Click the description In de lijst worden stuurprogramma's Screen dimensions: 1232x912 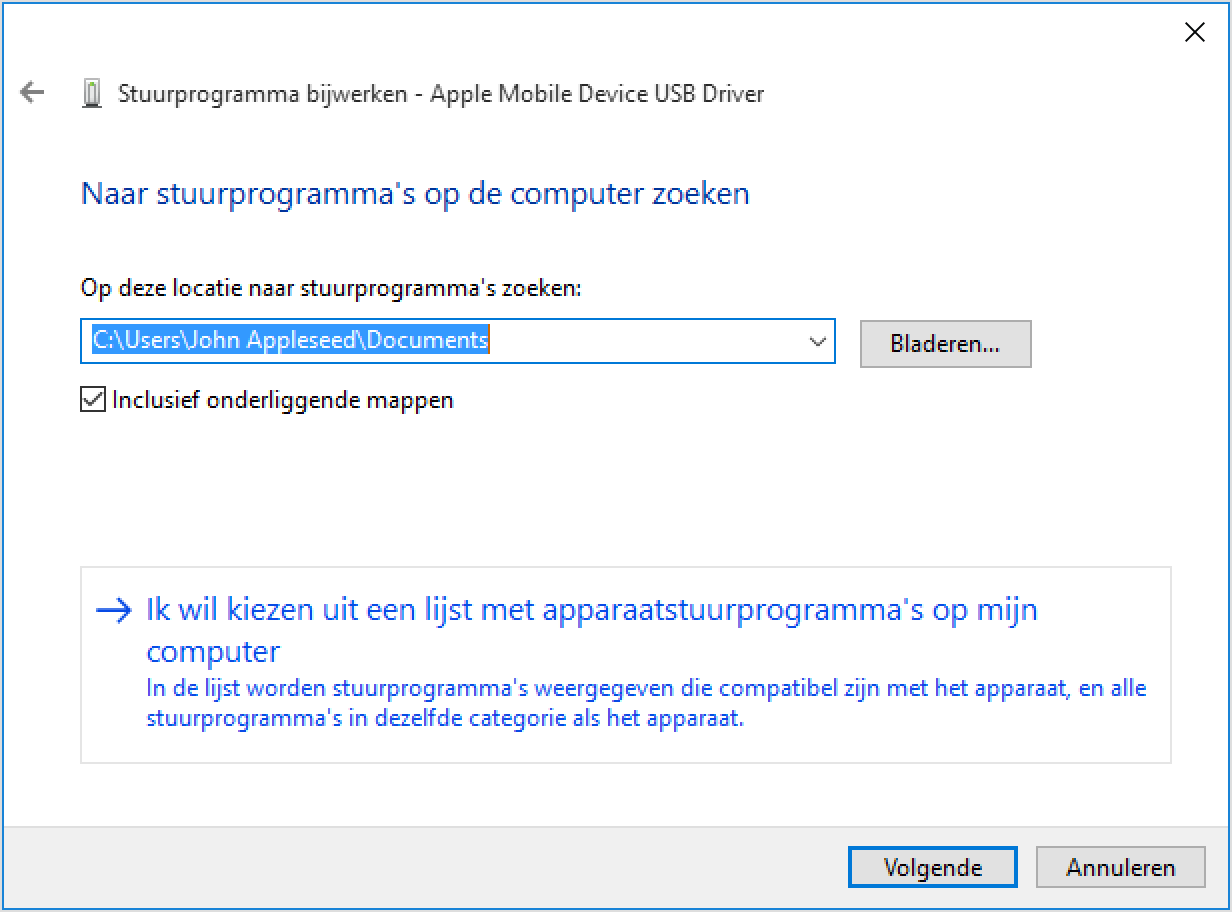pos(646,703)
